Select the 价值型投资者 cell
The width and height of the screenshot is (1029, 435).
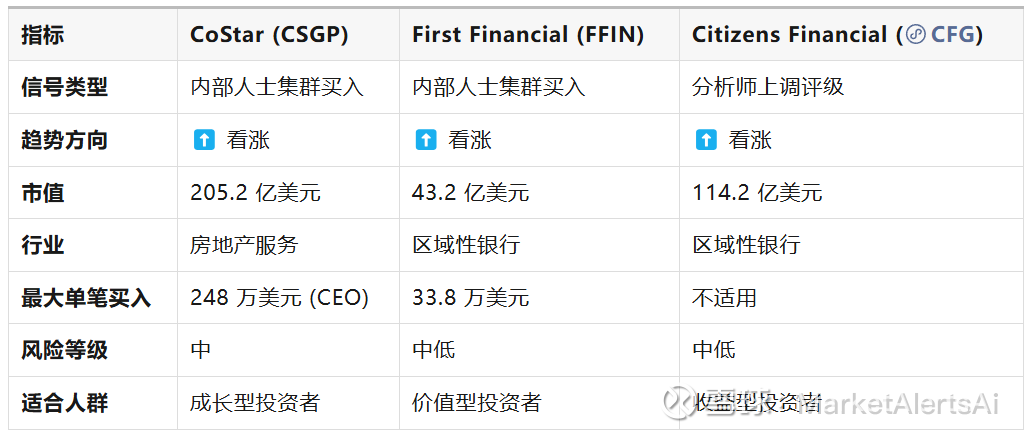[477, 403]
